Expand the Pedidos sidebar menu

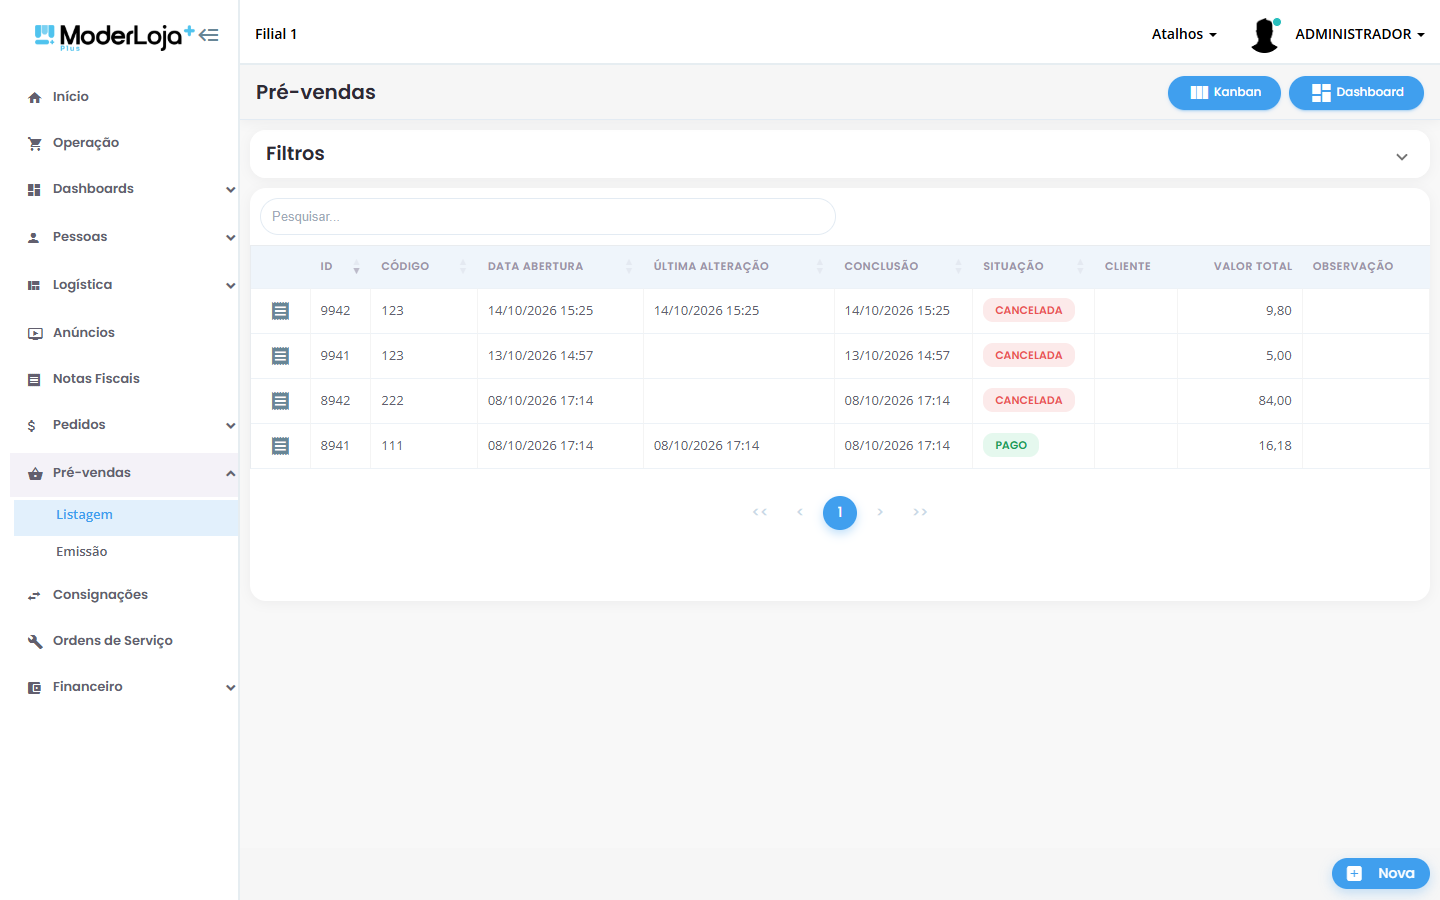[230, 425]
